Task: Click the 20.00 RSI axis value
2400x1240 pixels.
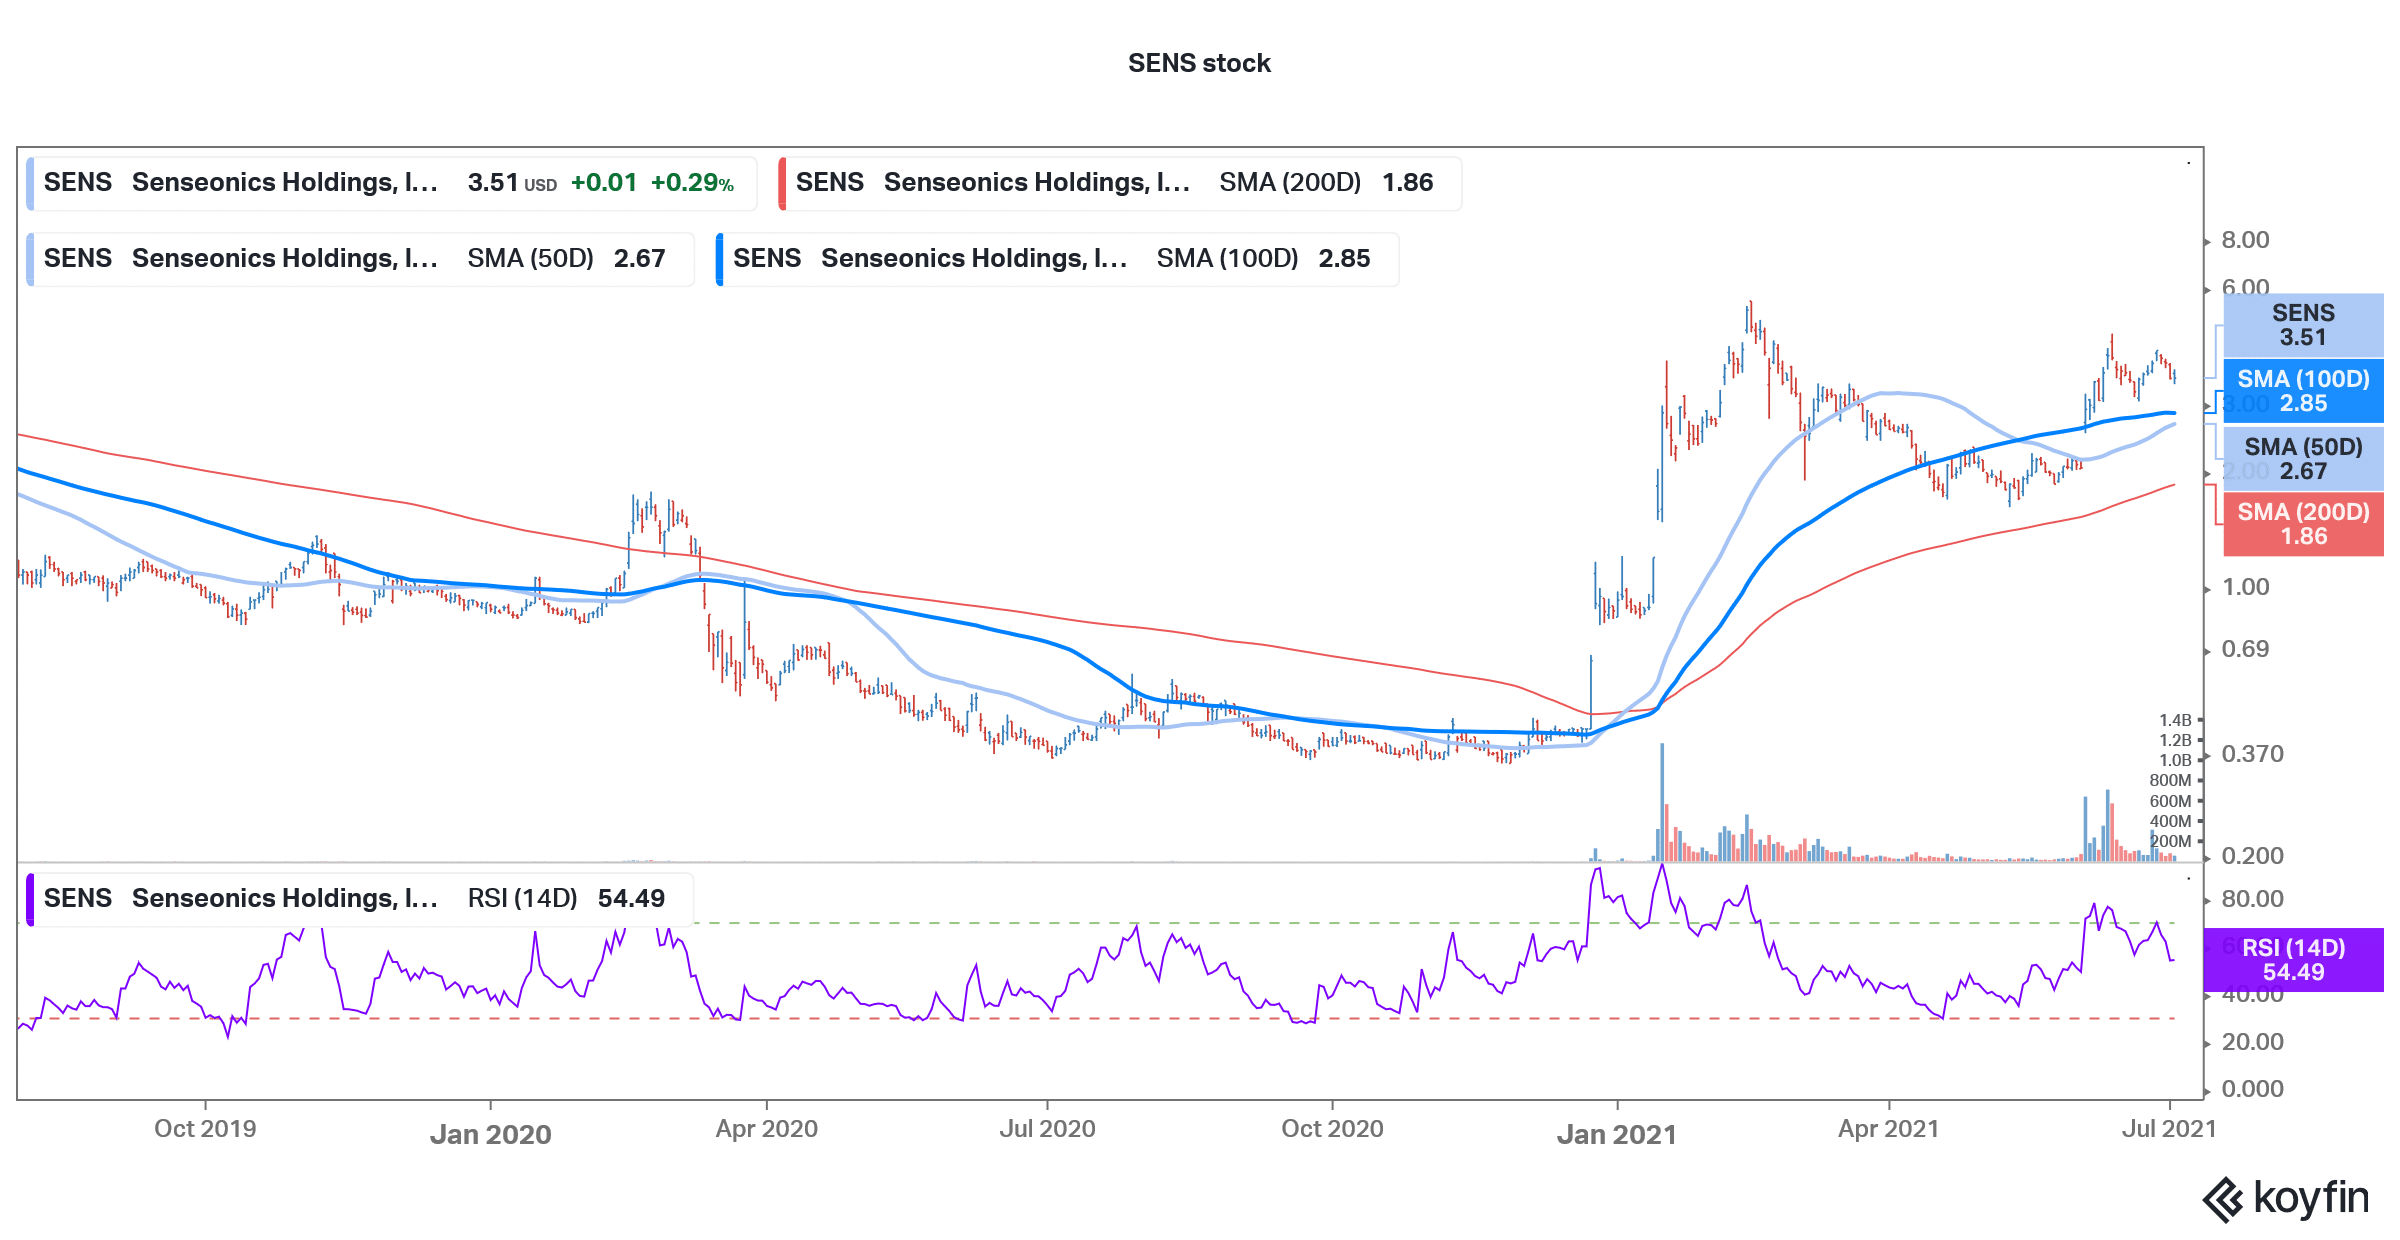Action: [x=2252, y=1042]
